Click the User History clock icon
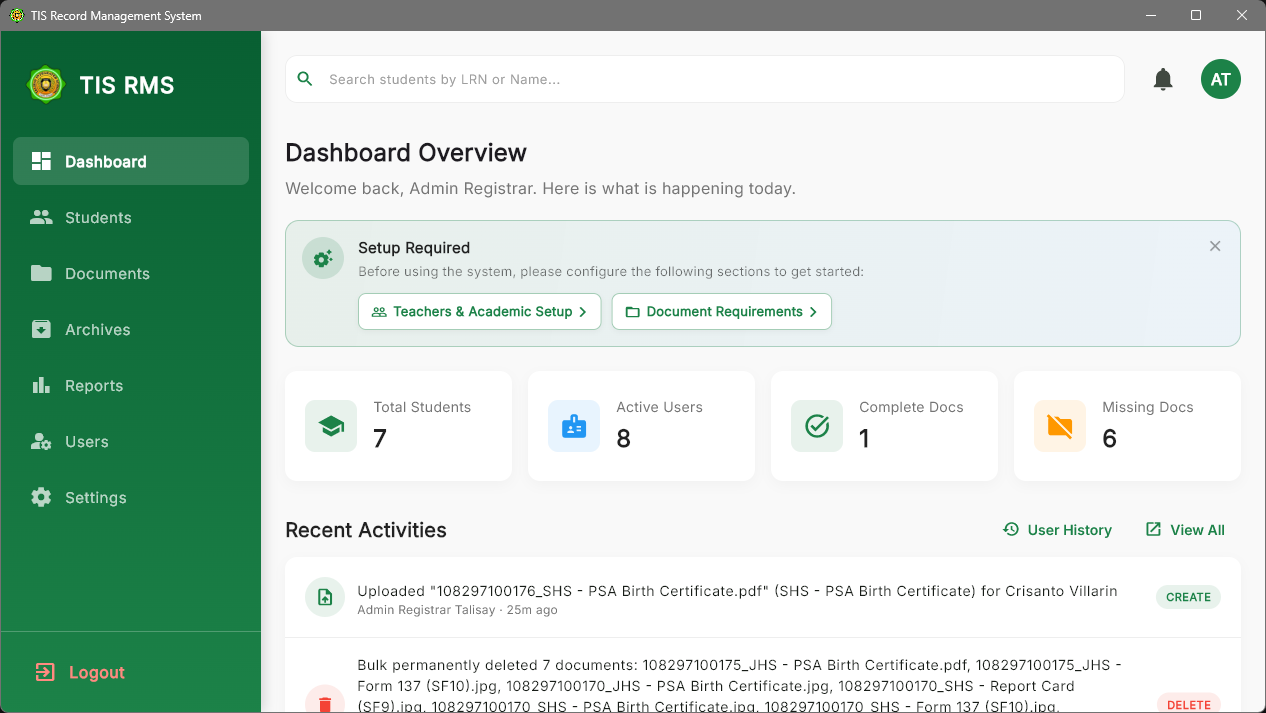 click(x=1011, y=529)
